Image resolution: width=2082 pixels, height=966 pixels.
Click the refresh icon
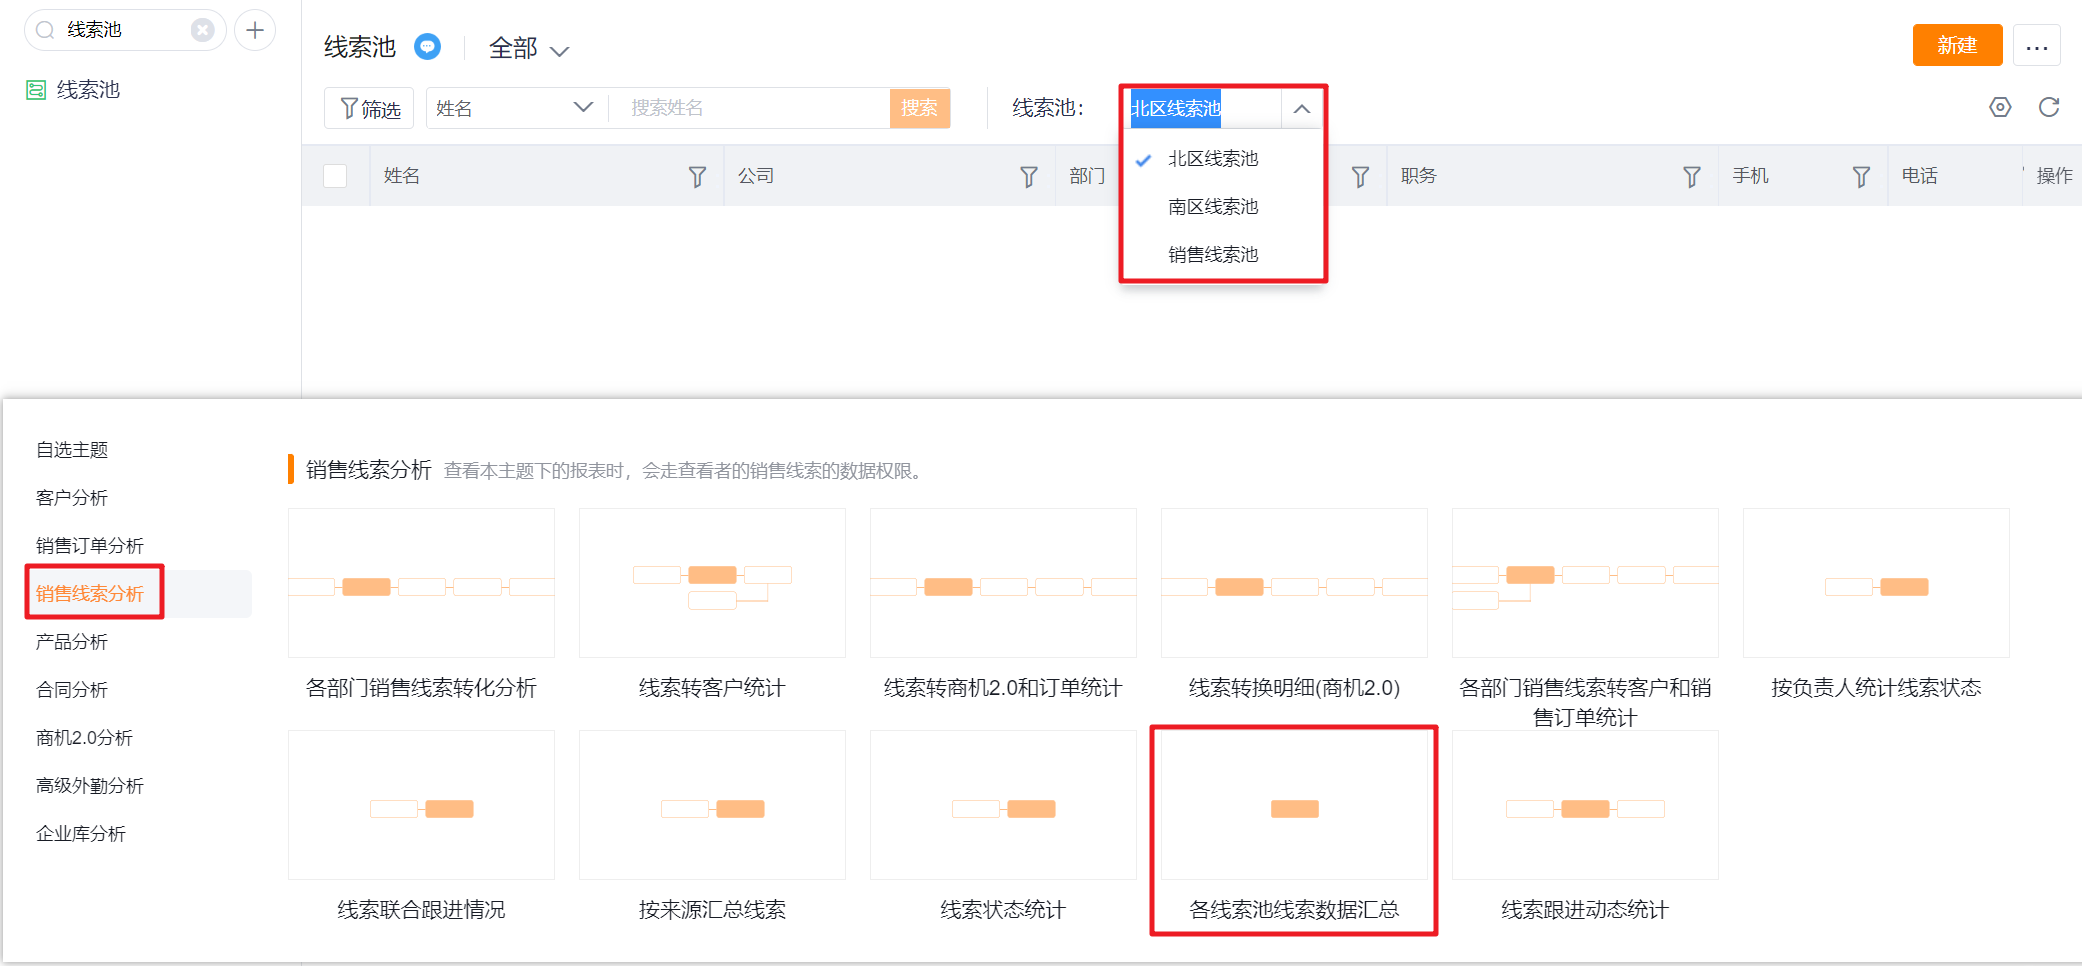pos(2049,107)
